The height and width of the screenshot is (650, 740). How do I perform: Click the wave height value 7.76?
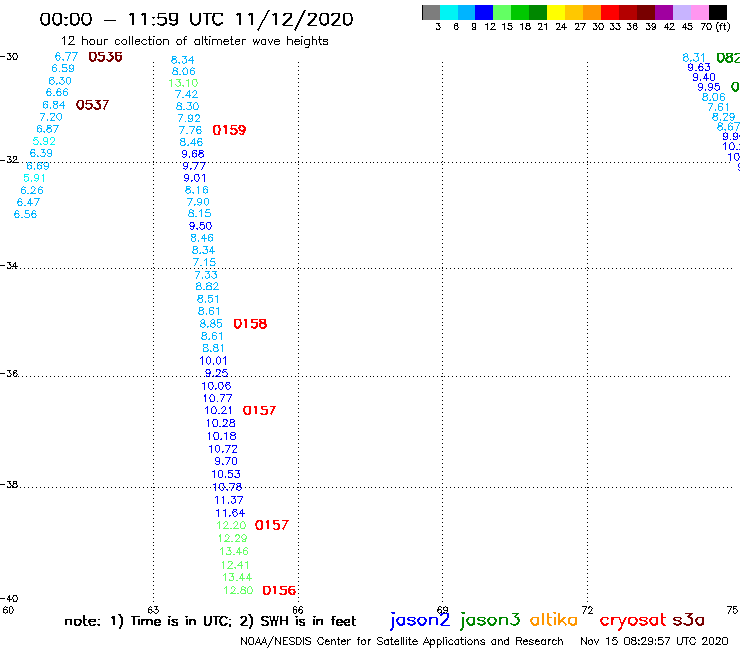(x=190, y=130)
